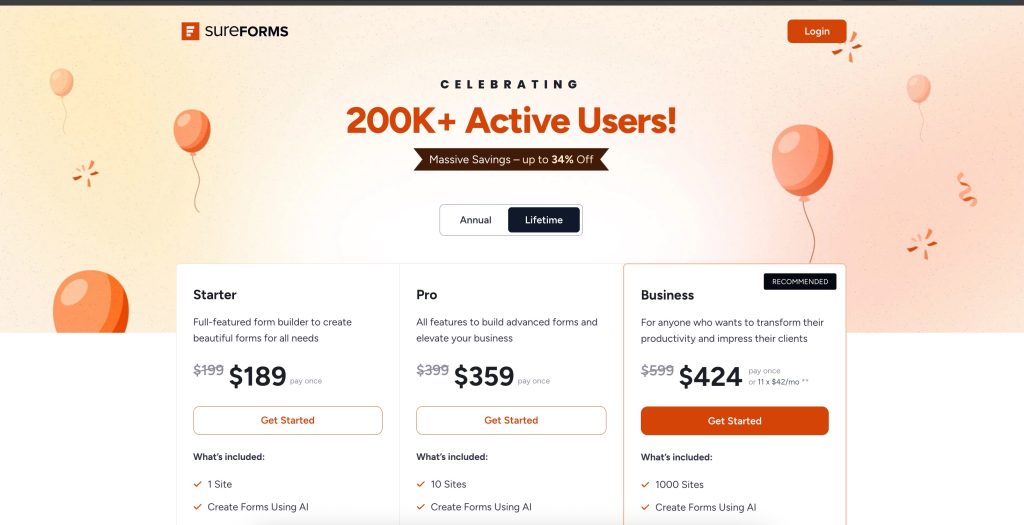The width and height of the screenshot is (1024, 525).
Task: Click the checkmark icon beside 10 Sites
Action: (x=421, y=484)
